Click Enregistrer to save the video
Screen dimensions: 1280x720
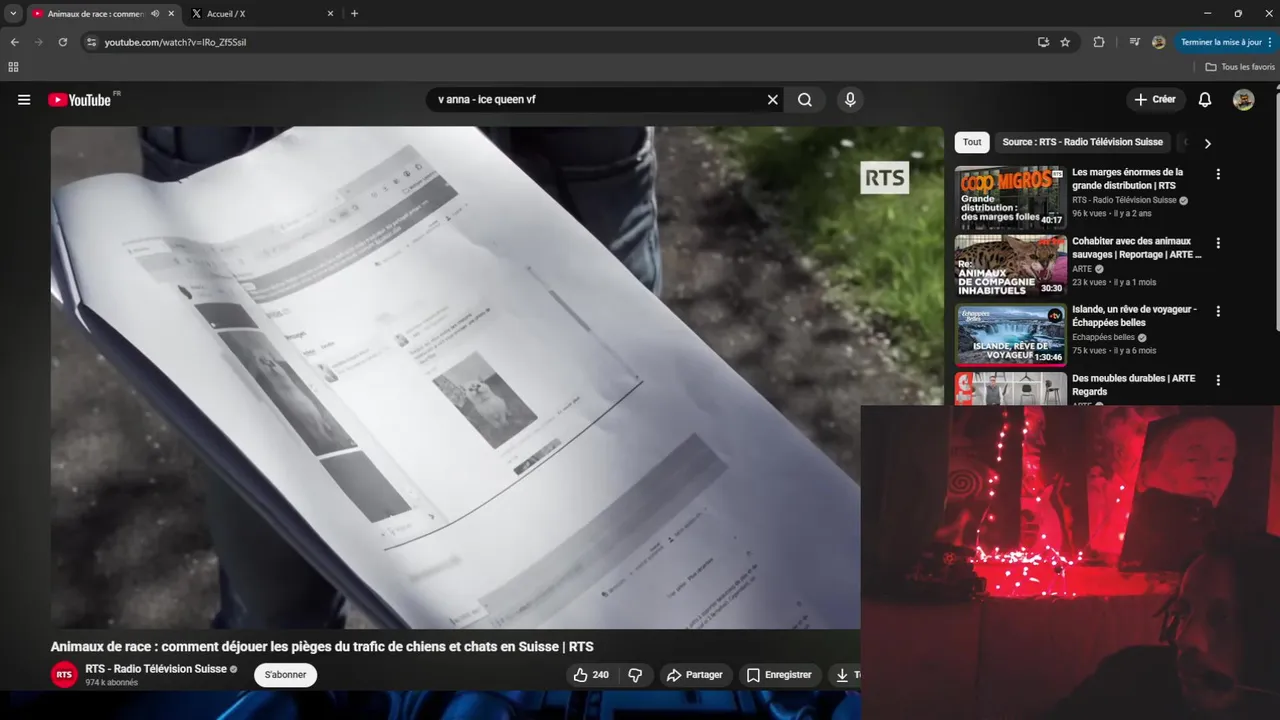pyautogui.click(x=779, y=675)
